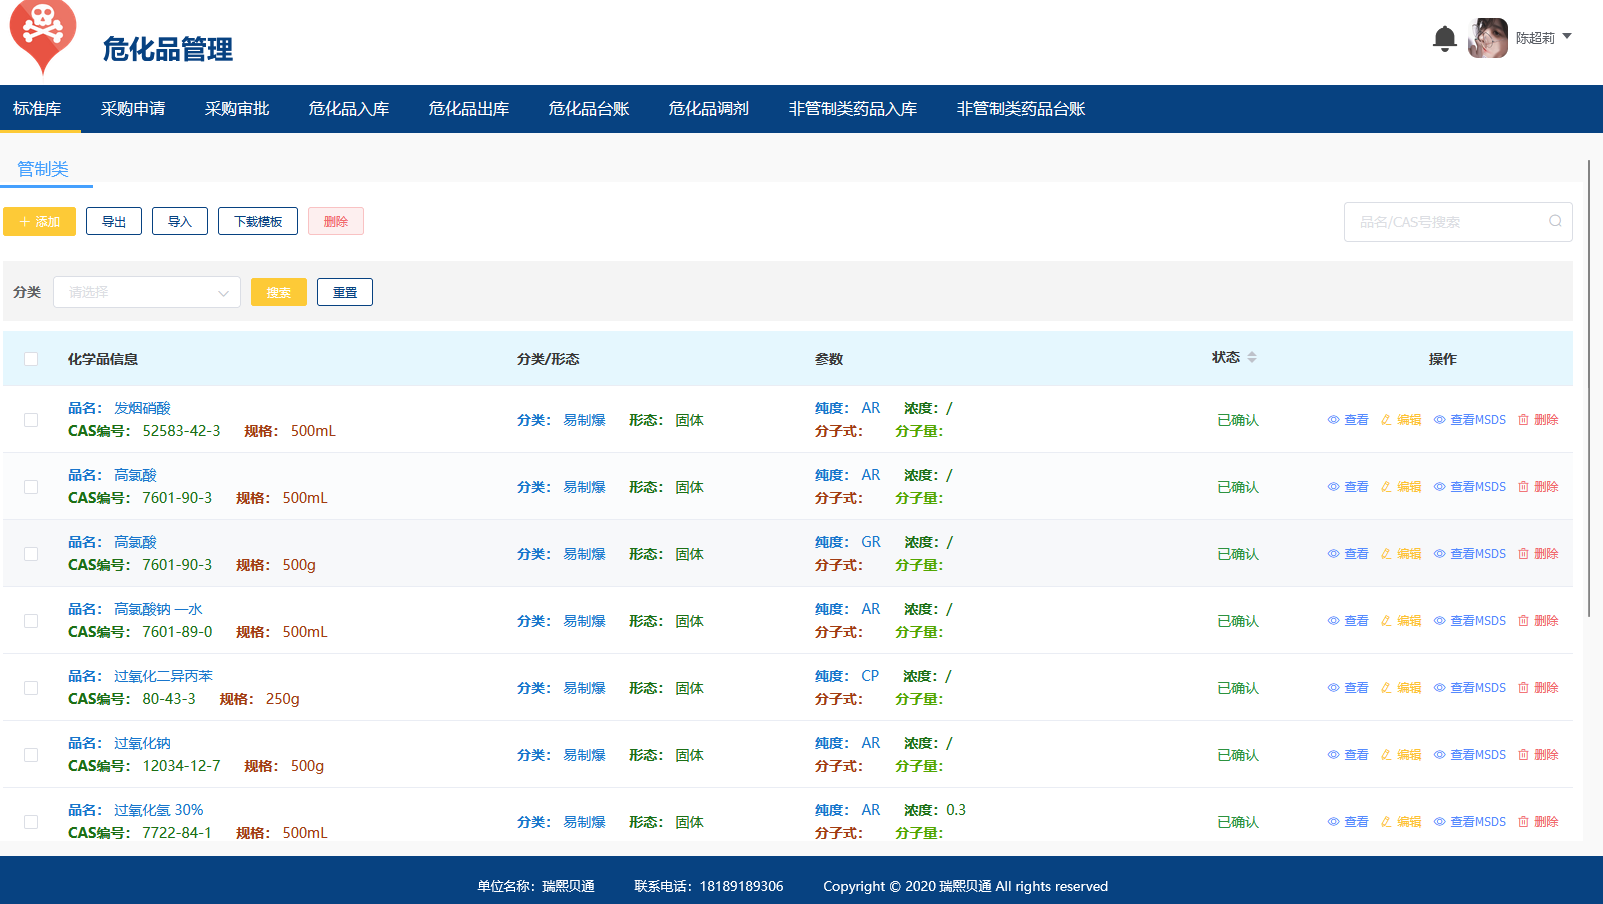Screen dimensions: 1603x904
Task: Click the page vertical scrollbar
Action: point(1588,389)
